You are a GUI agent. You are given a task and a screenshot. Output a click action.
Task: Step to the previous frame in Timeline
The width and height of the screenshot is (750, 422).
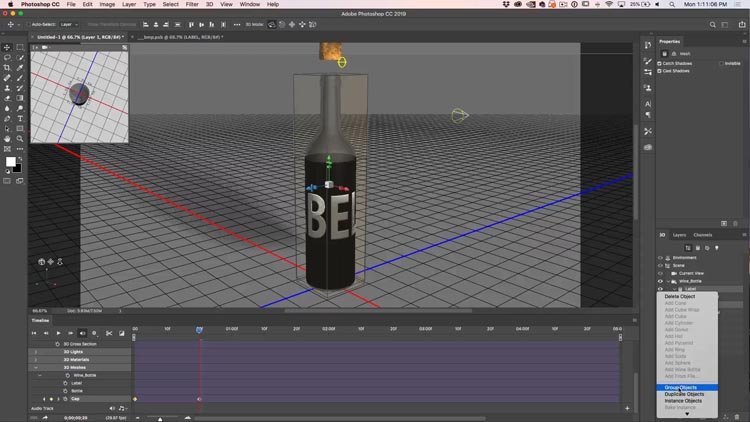pos(46,333)
